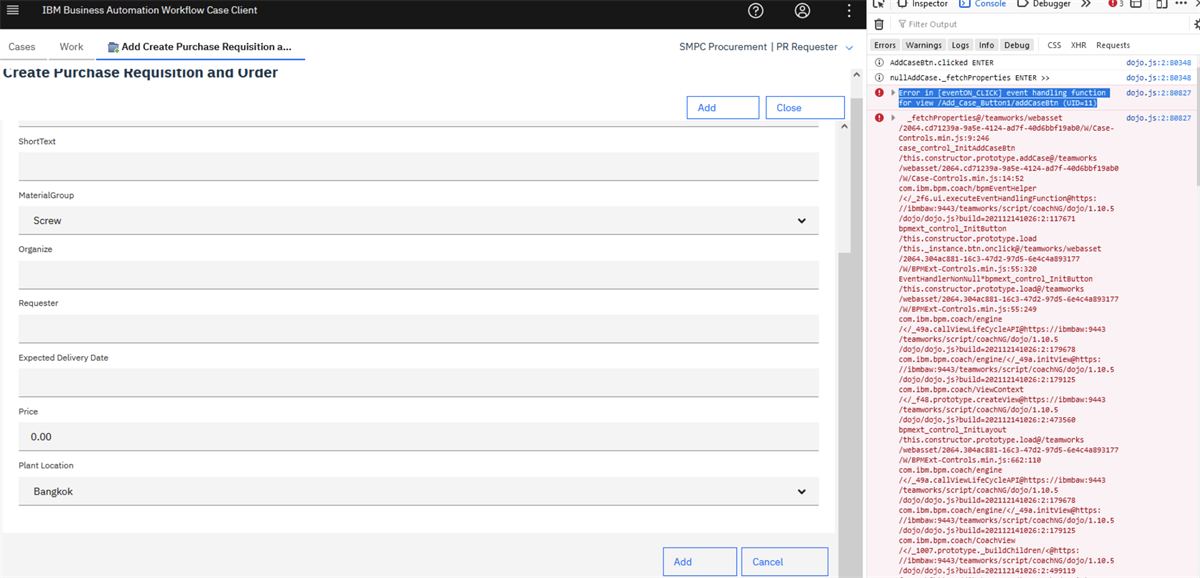Open the devtools Console tab
Image resolution: width=1200 pixels, height=578 pixels.
point(982,4)
